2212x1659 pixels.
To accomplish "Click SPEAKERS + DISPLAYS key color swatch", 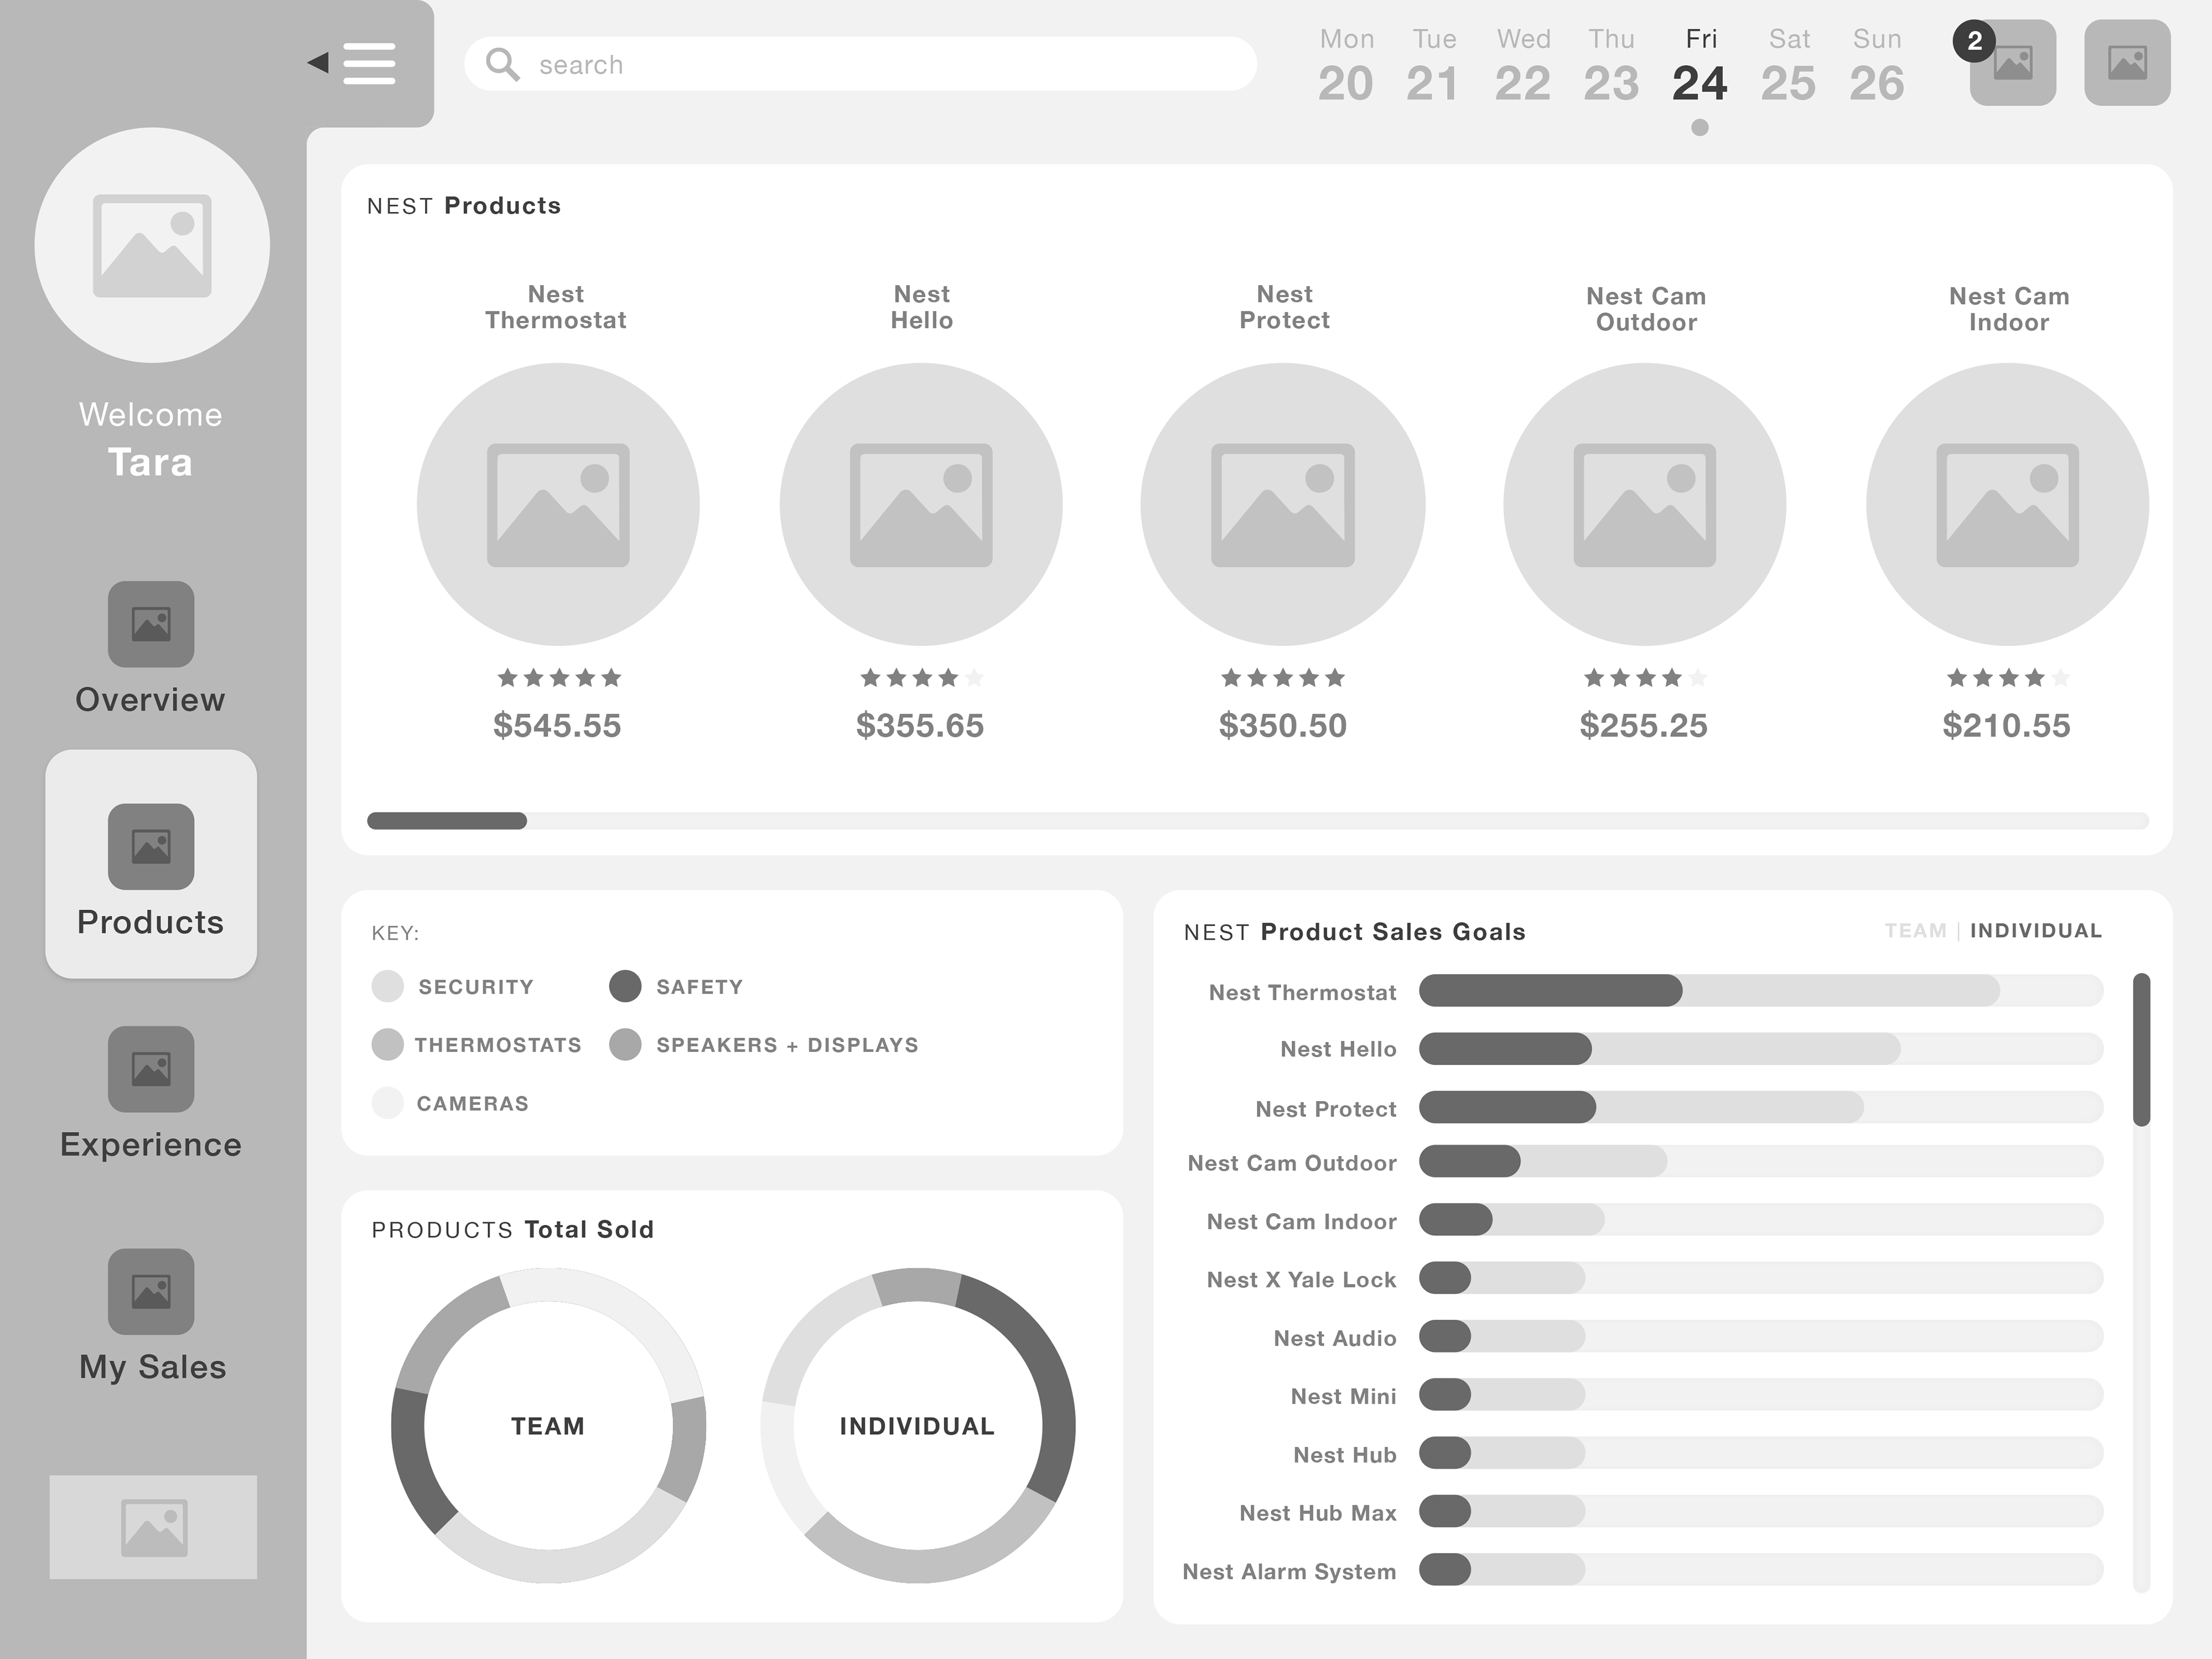I will pos(625,1044).
